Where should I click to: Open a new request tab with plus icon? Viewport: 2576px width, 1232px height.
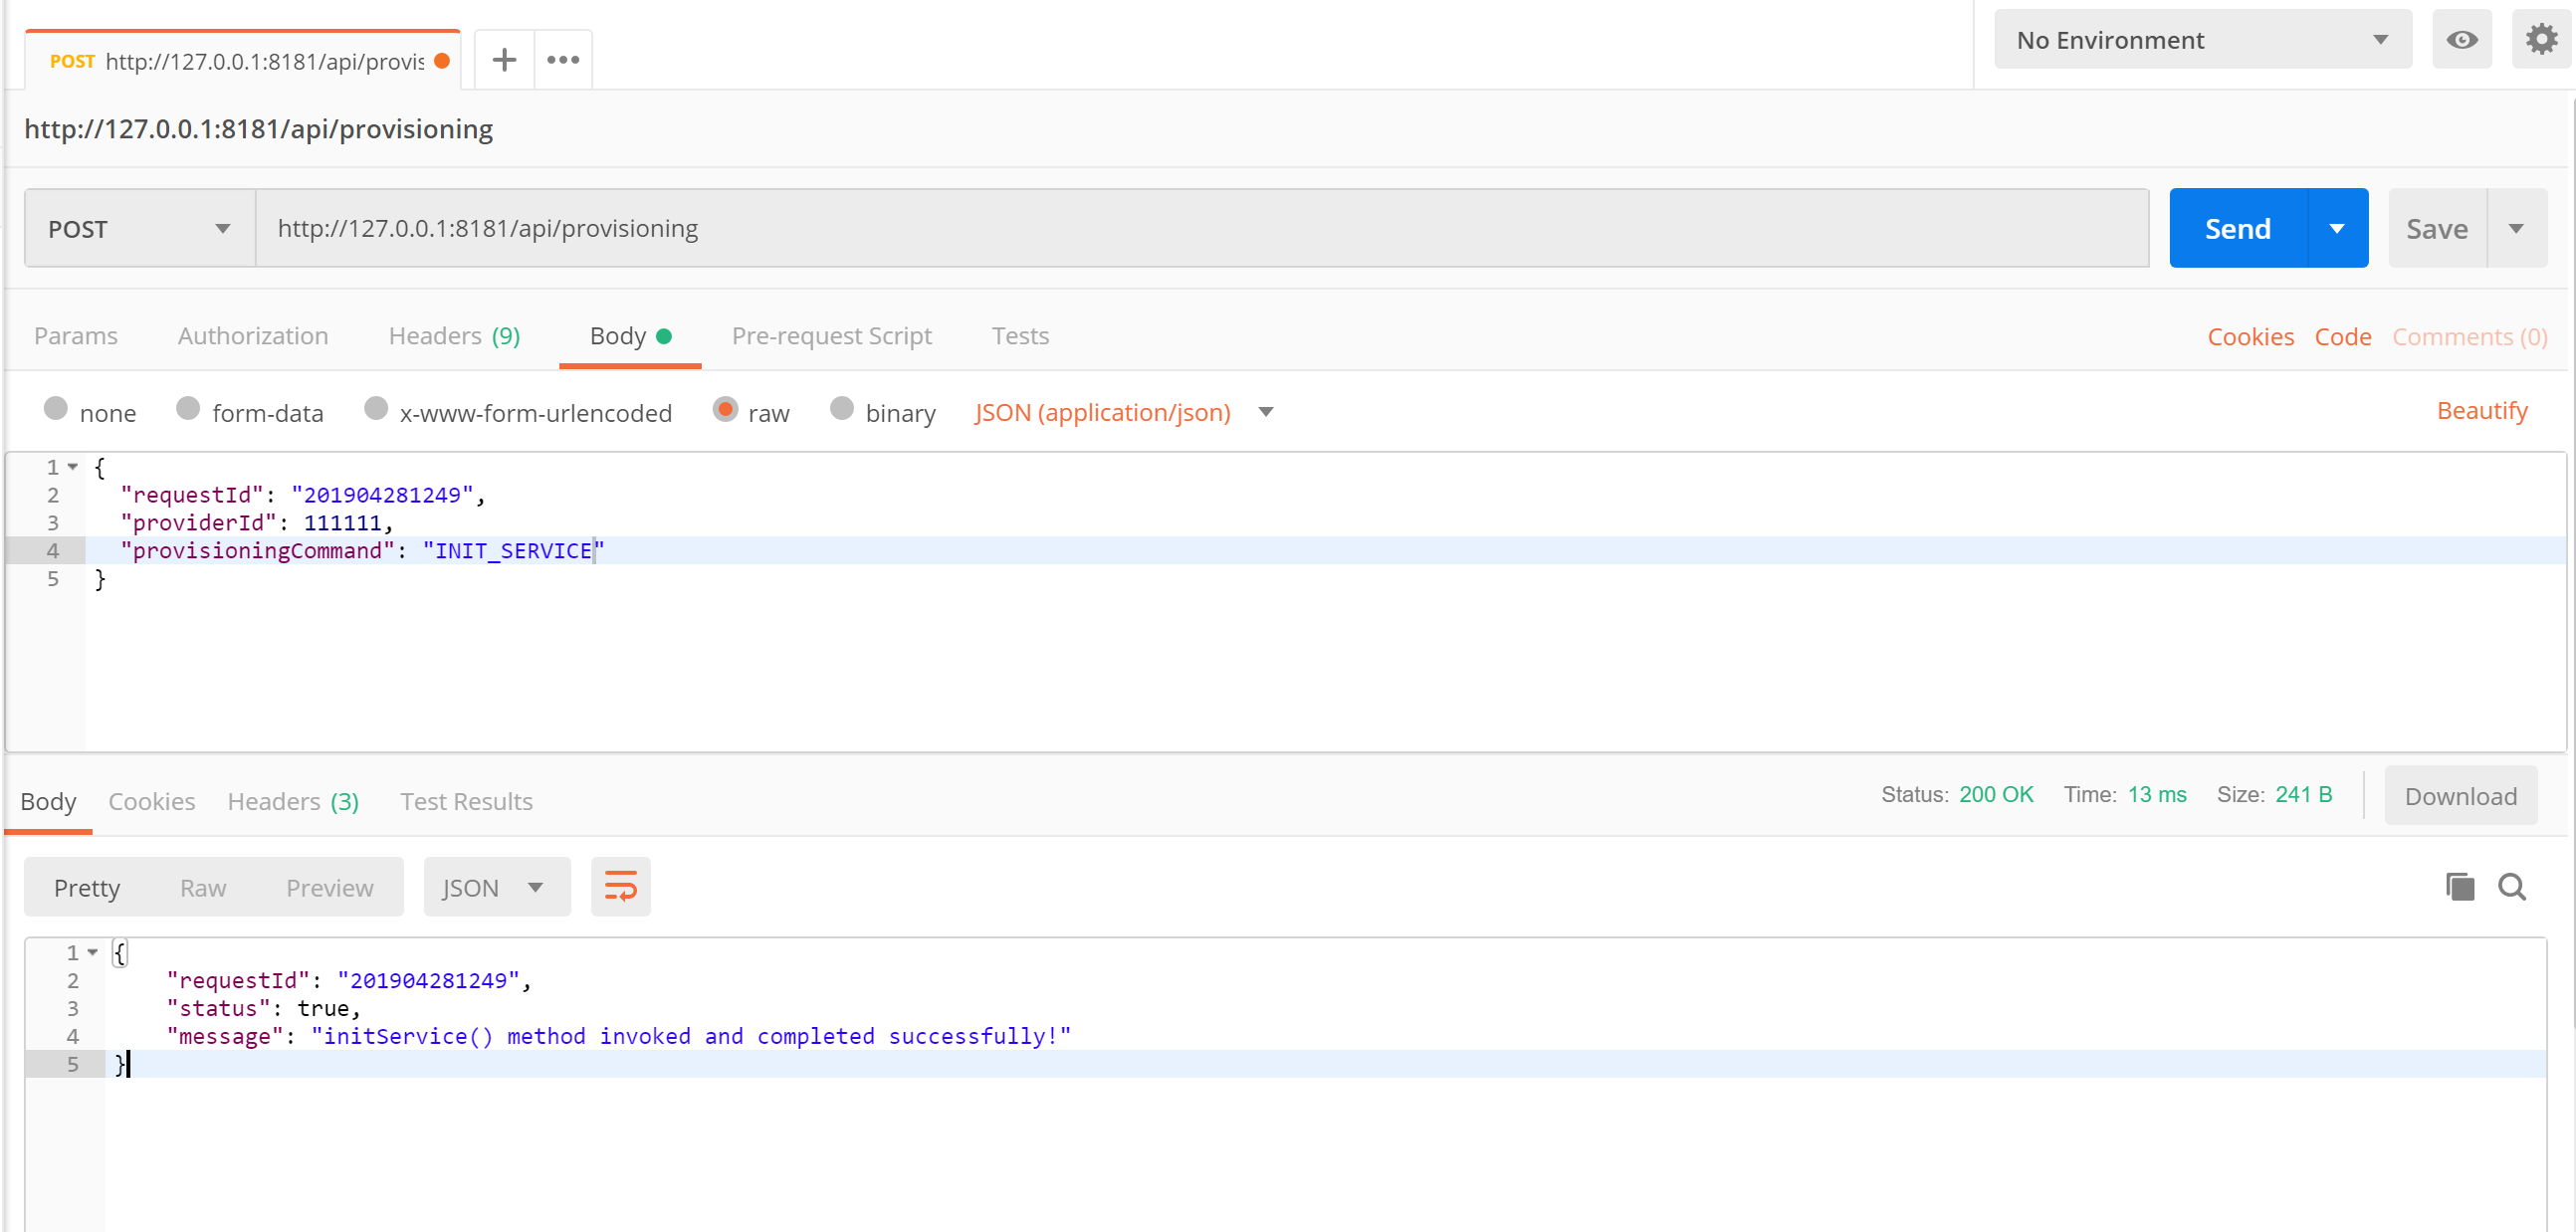tap(504, 60)
